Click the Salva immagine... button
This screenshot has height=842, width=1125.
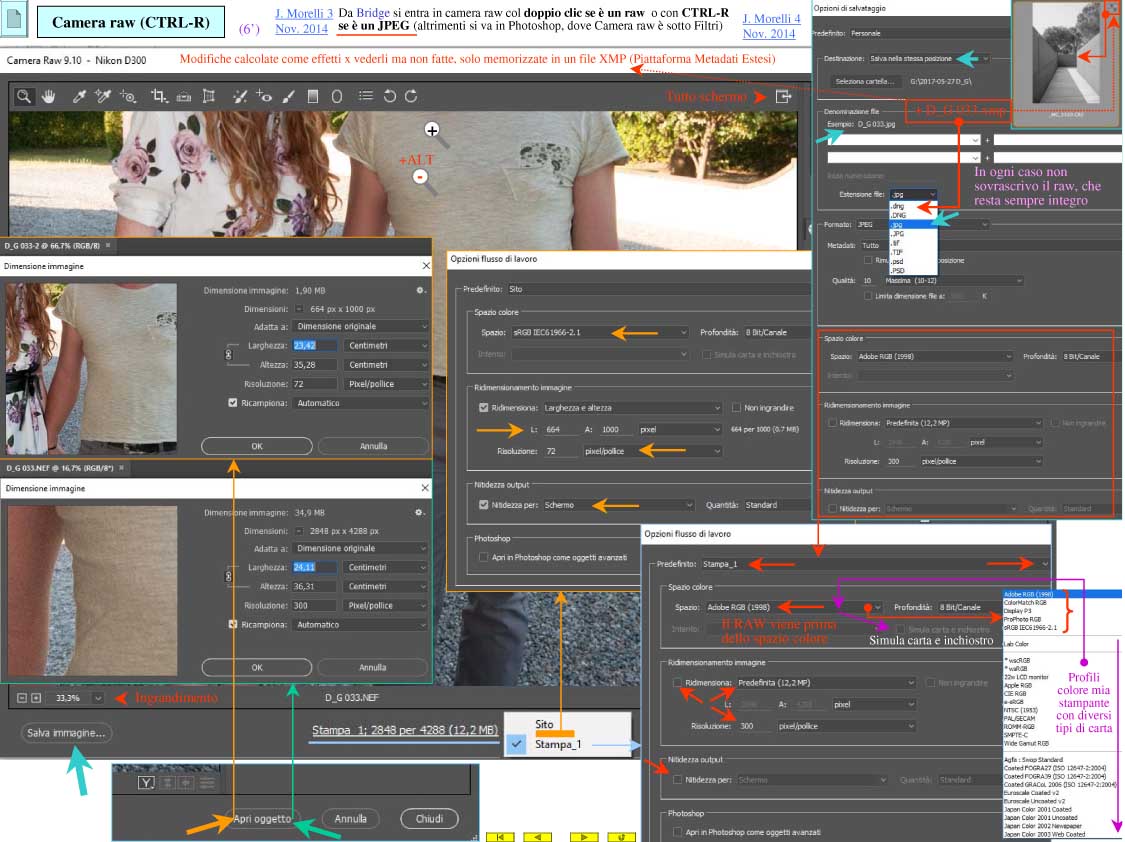[x=66, y=733]
